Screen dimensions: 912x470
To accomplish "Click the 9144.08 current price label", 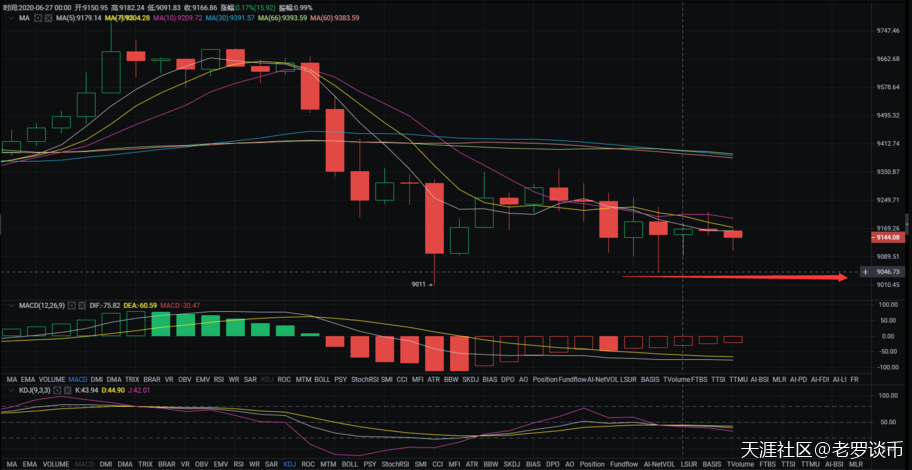I will click(x=887, y=237).
